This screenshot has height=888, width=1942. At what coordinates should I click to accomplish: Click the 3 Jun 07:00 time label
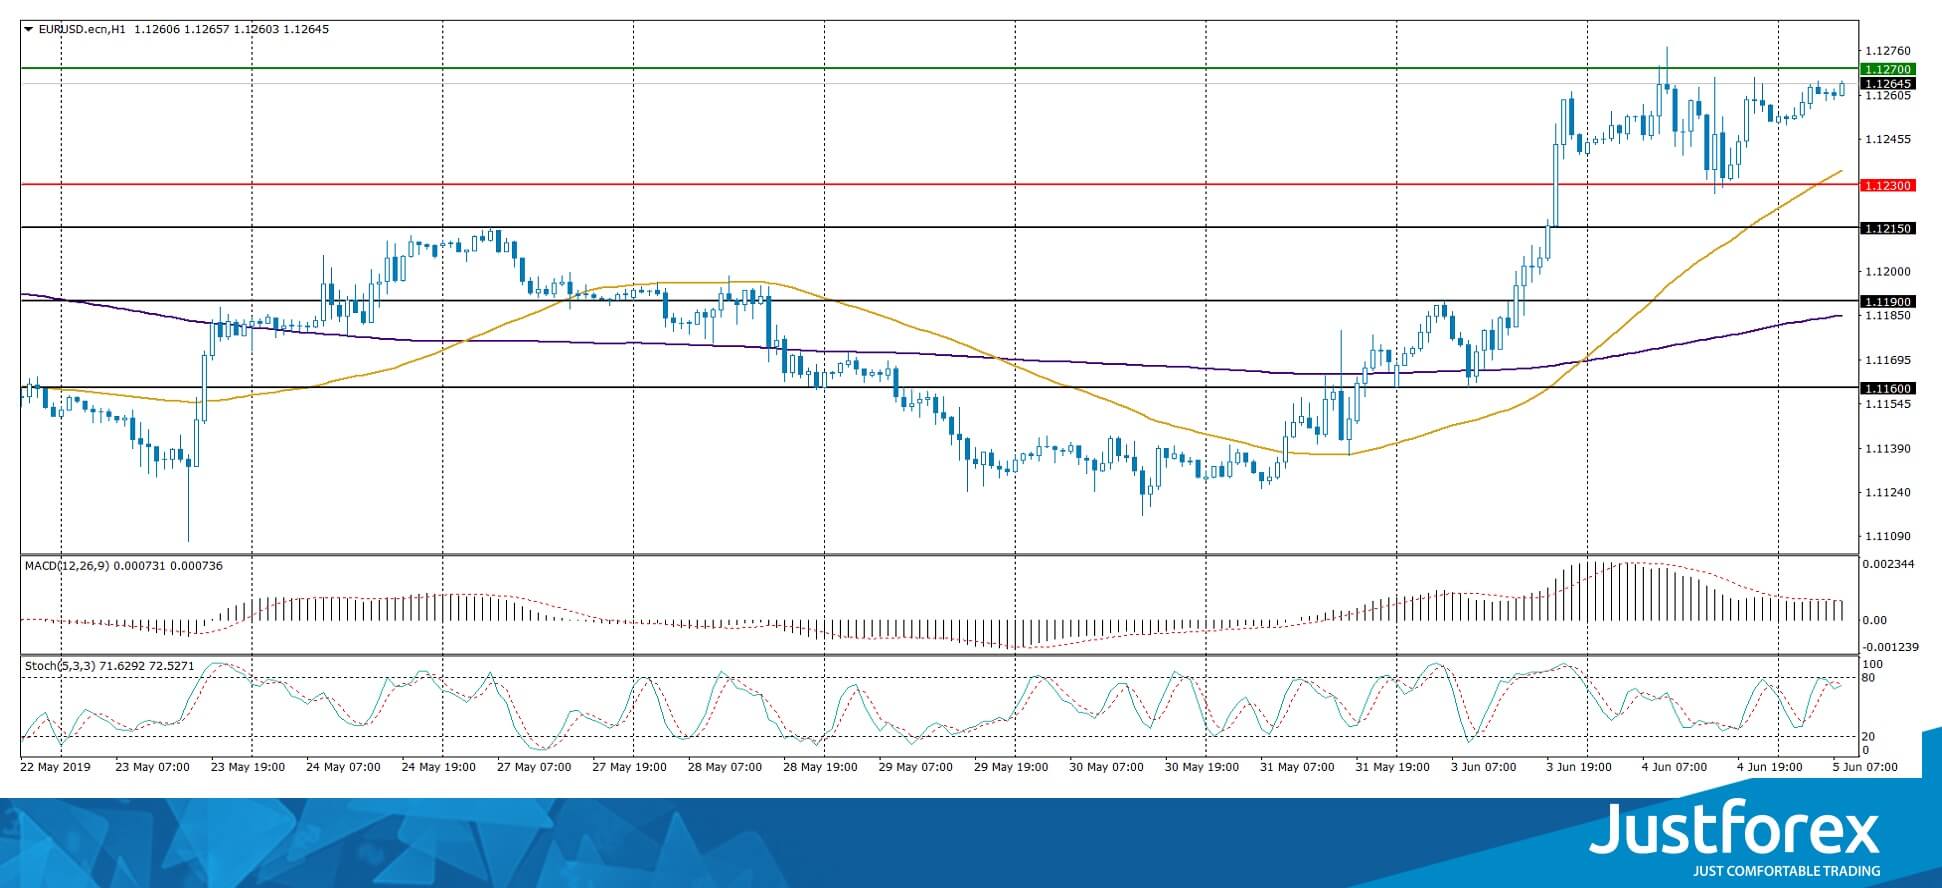click(1484, 767)
